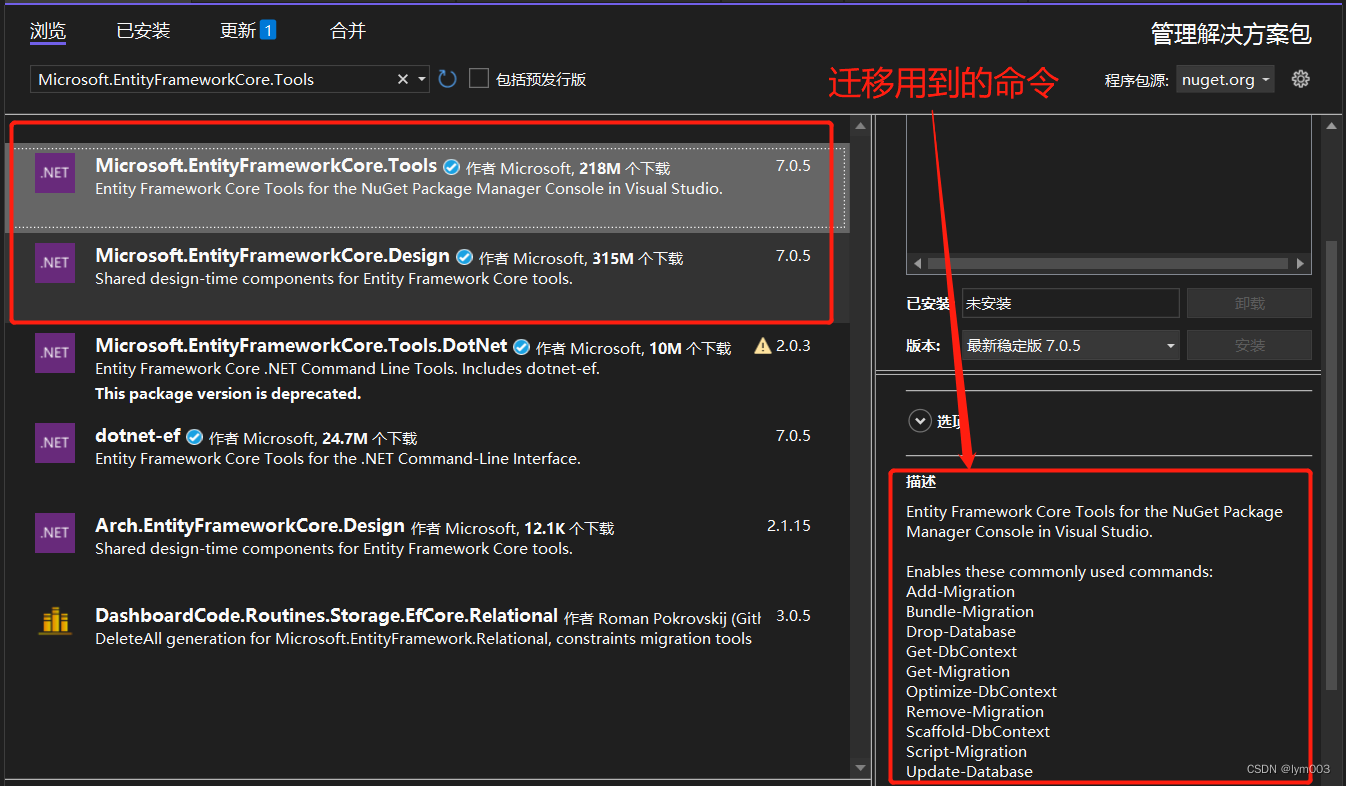Click the .NET icon of Microsoft.EntityFrameworkCore.Design

pos(55,263)
